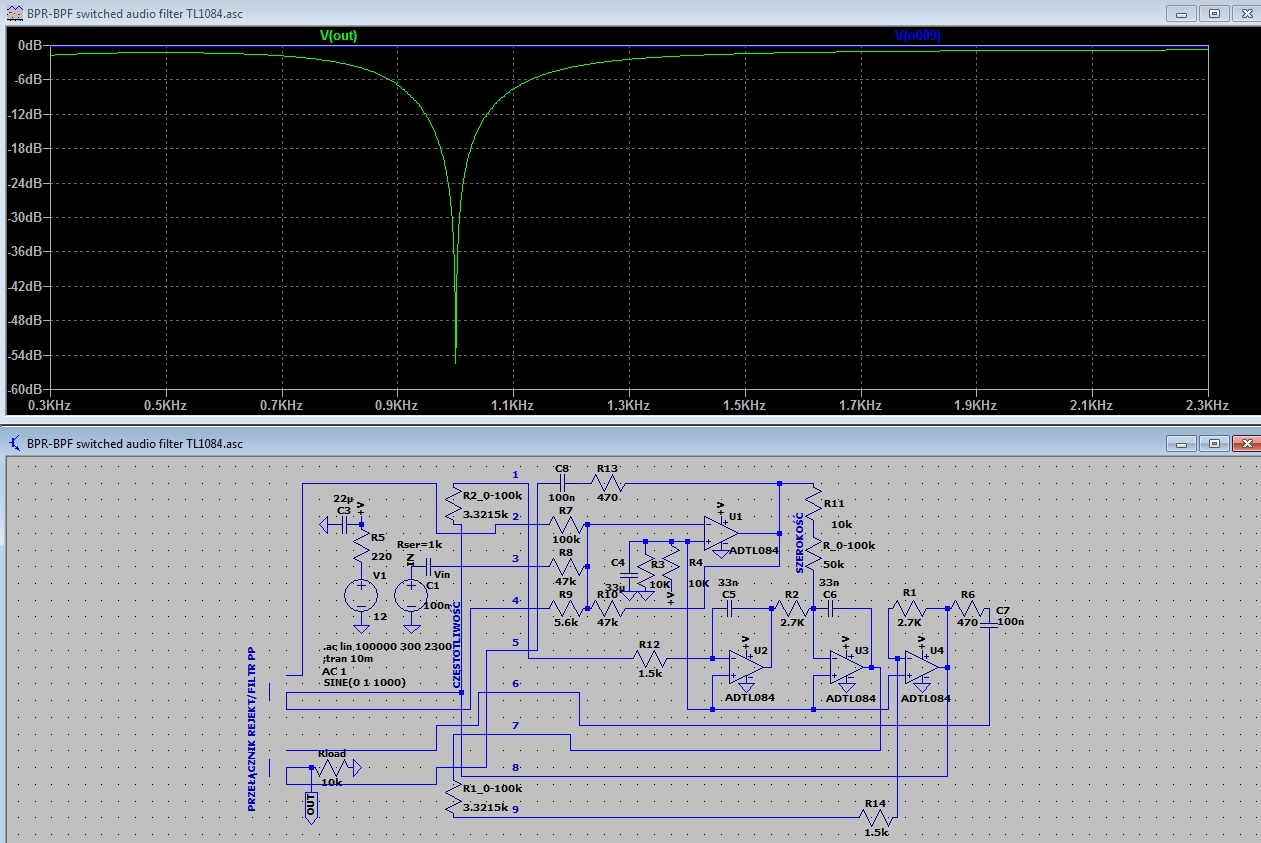
Task: Close the schematic window
Action: 1246,443
